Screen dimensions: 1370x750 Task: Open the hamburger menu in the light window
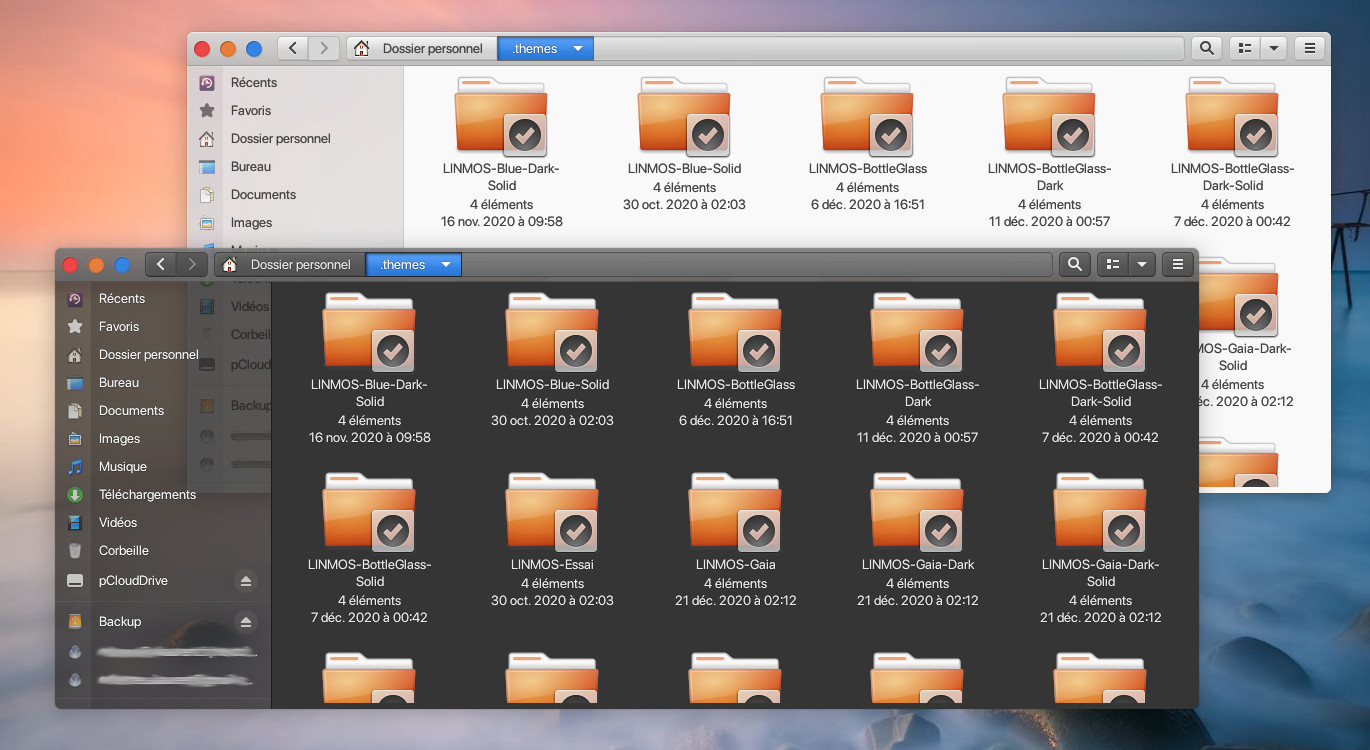click(x=1310, y=48)
